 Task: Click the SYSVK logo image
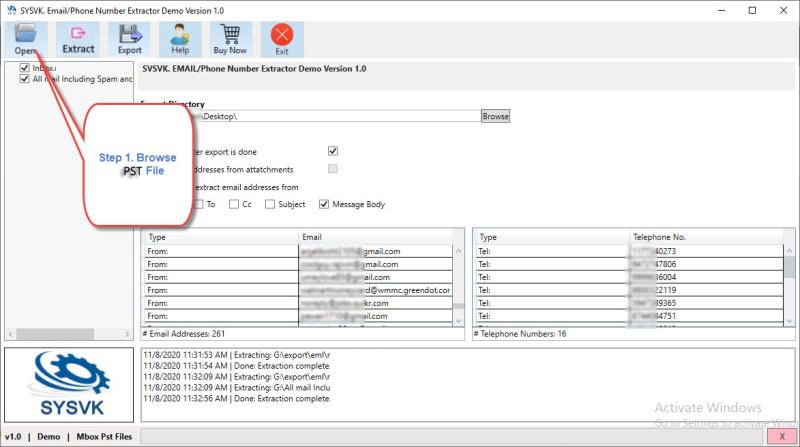click(x=69, y=385)
